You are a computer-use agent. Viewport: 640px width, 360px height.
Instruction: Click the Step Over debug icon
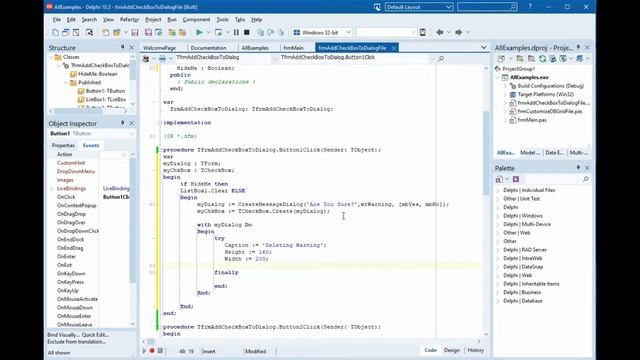(271, 32)
